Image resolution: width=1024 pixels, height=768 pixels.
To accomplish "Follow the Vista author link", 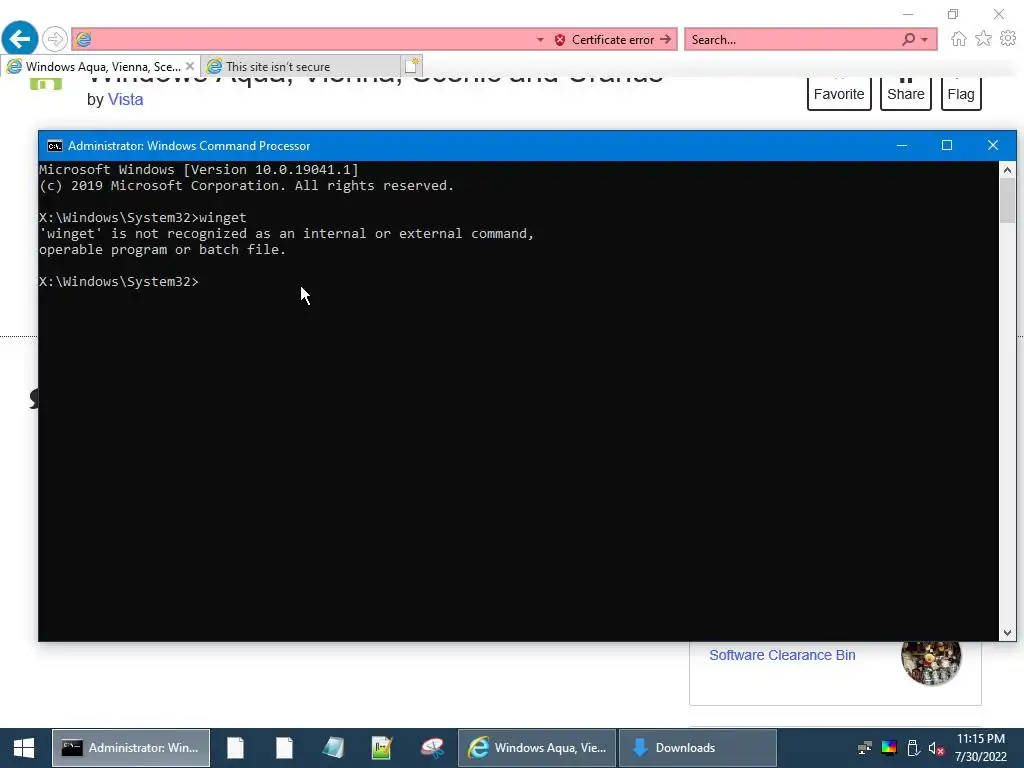I will click(125, 99).
